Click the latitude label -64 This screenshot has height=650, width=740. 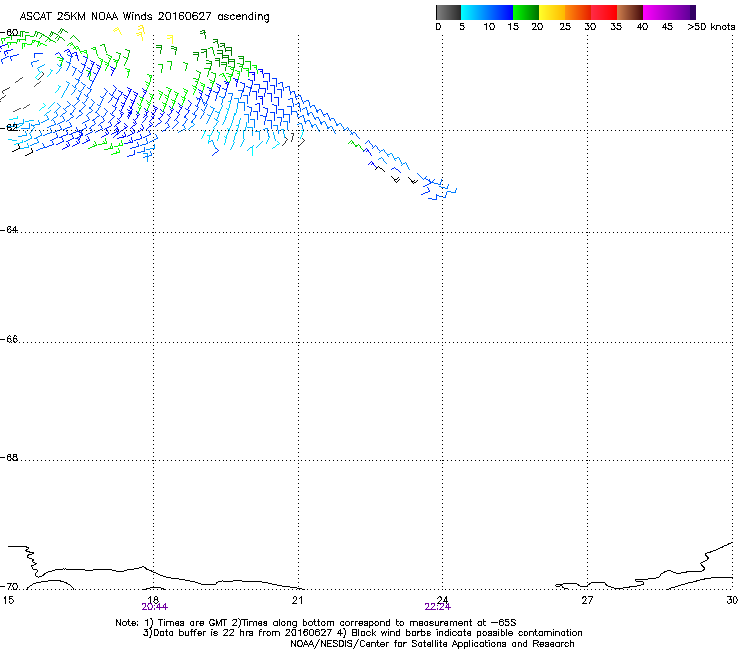pos(9,230)
